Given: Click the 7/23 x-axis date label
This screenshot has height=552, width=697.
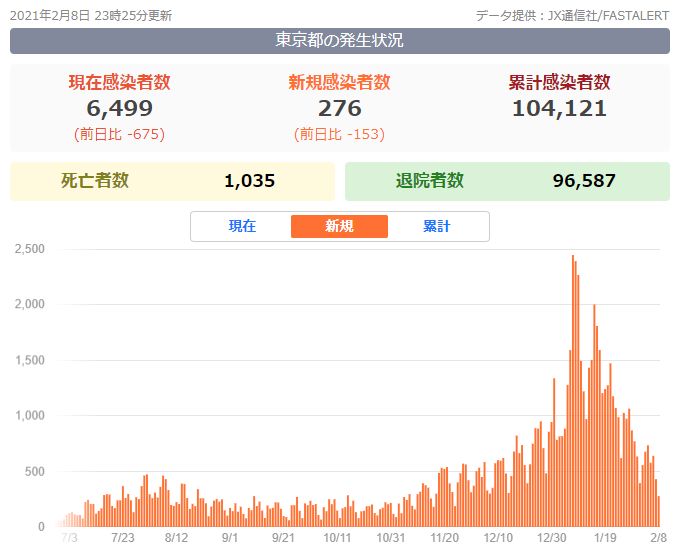Looking at the screenshot, I should point(123,538).
